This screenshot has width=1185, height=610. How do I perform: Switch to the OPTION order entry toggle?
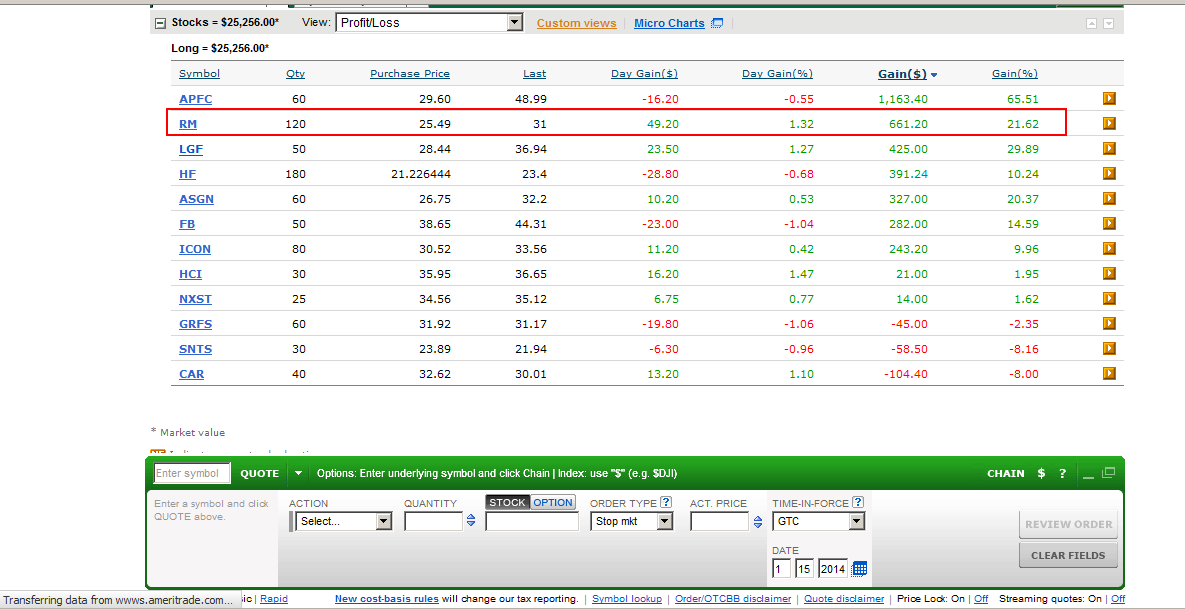[x=555, y=502]
